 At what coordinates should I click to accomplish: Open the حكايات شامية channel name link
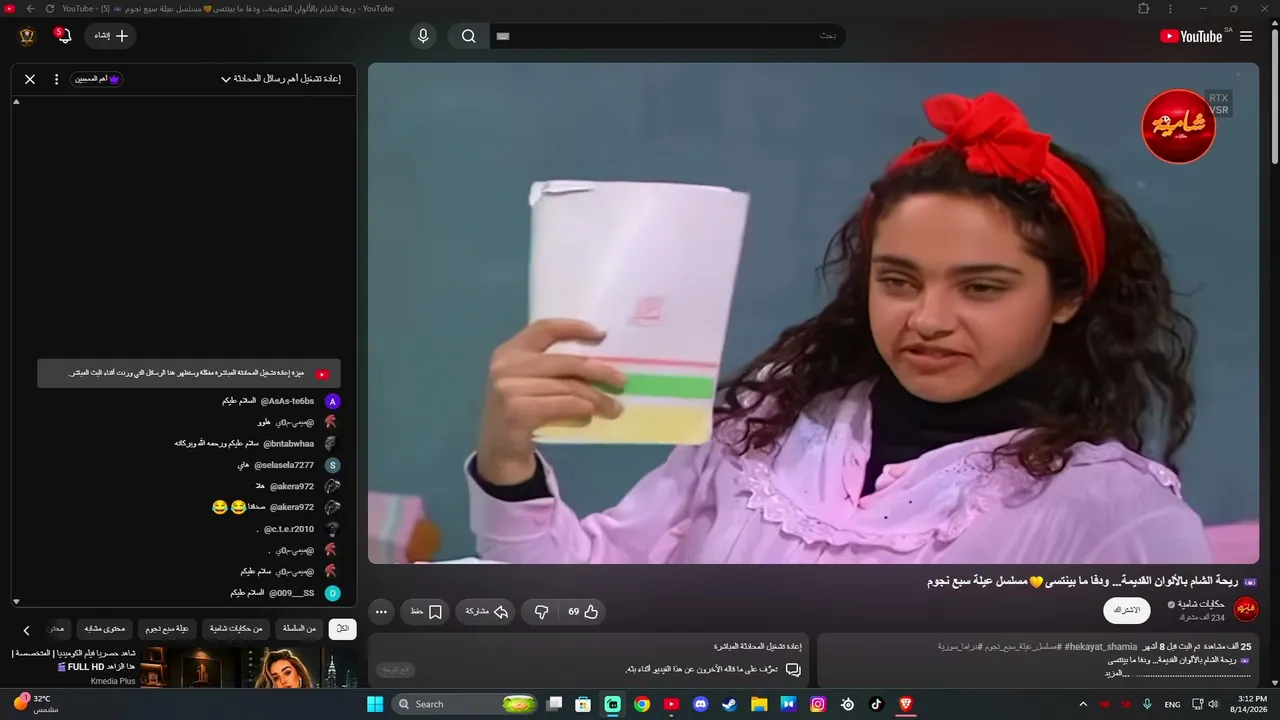point(1201,604)
